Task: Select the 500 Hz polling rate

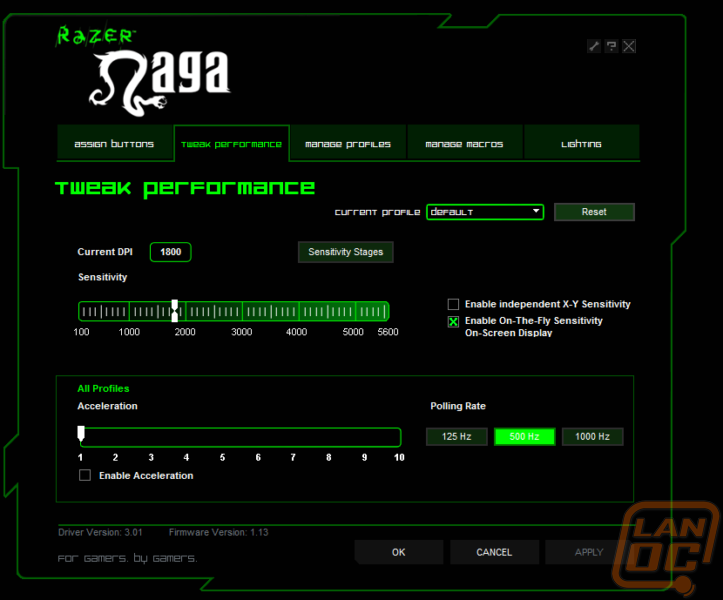Action: click(x=525, y=436)
